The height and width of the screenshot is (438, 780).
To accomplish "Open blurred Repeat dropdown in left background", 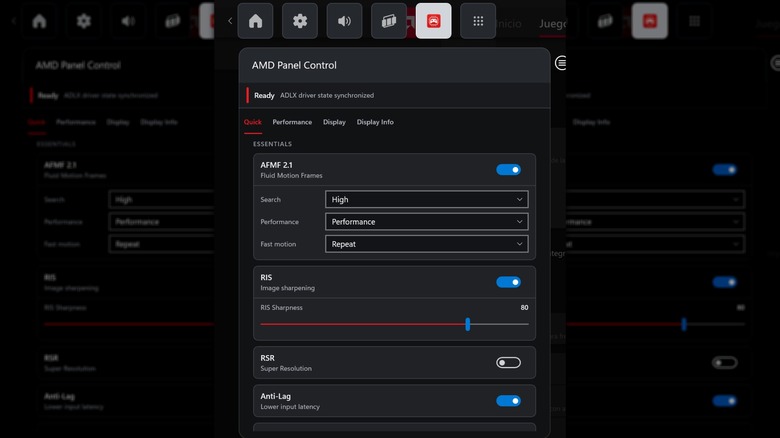I will (x=162, y=244).
